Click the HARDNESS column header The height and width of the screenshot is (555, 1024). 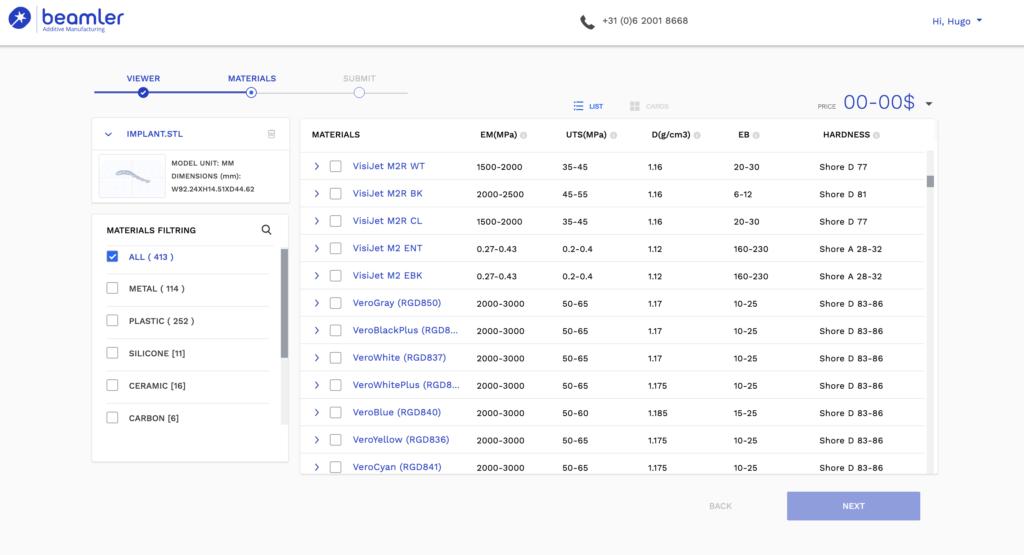point(846,135)
